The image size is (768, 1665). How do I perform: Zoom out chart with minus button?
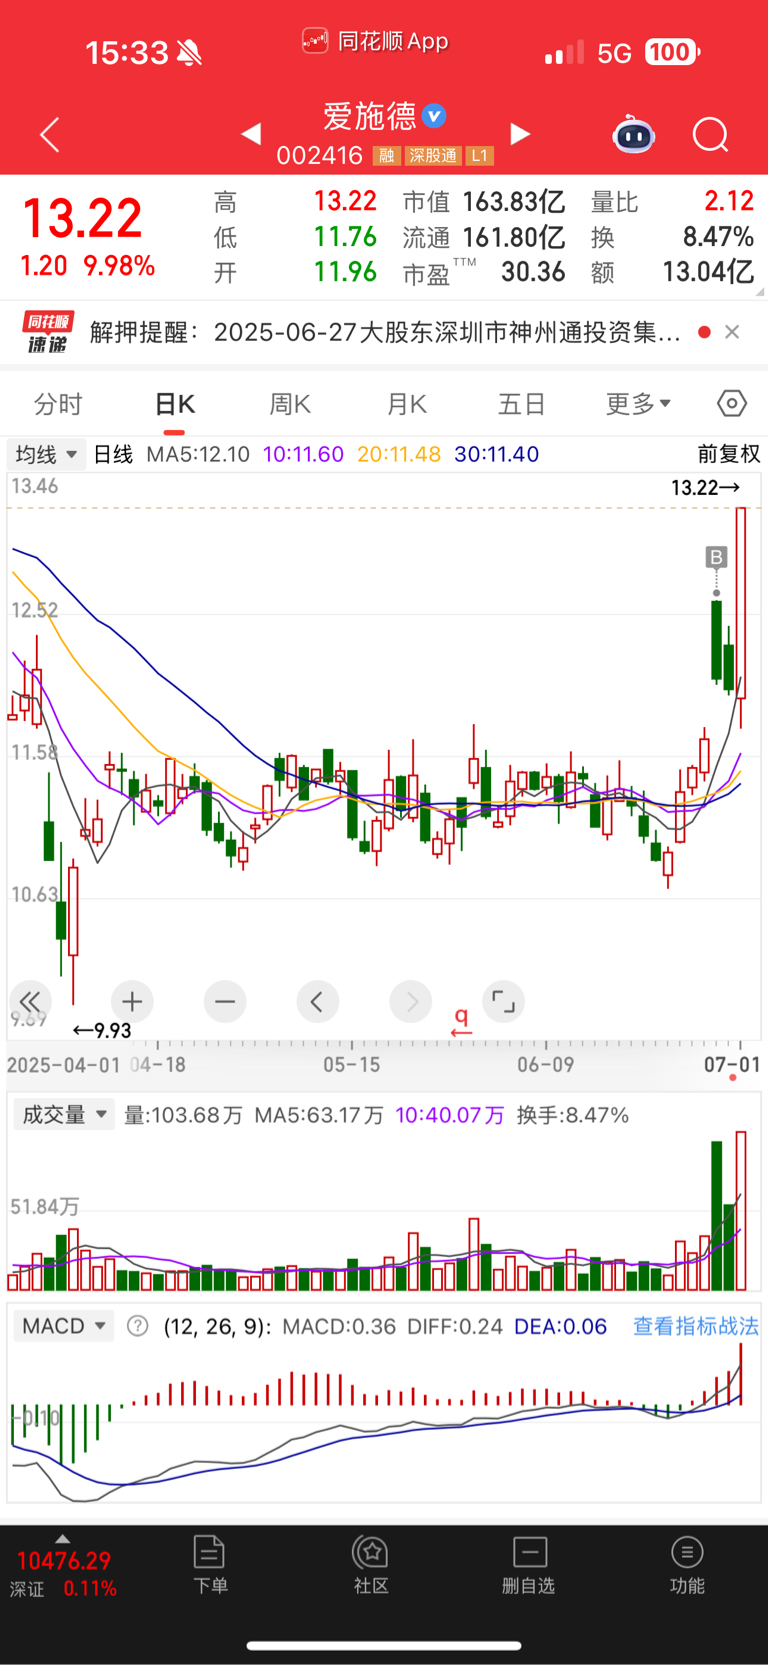click(x=225, y=1001)
